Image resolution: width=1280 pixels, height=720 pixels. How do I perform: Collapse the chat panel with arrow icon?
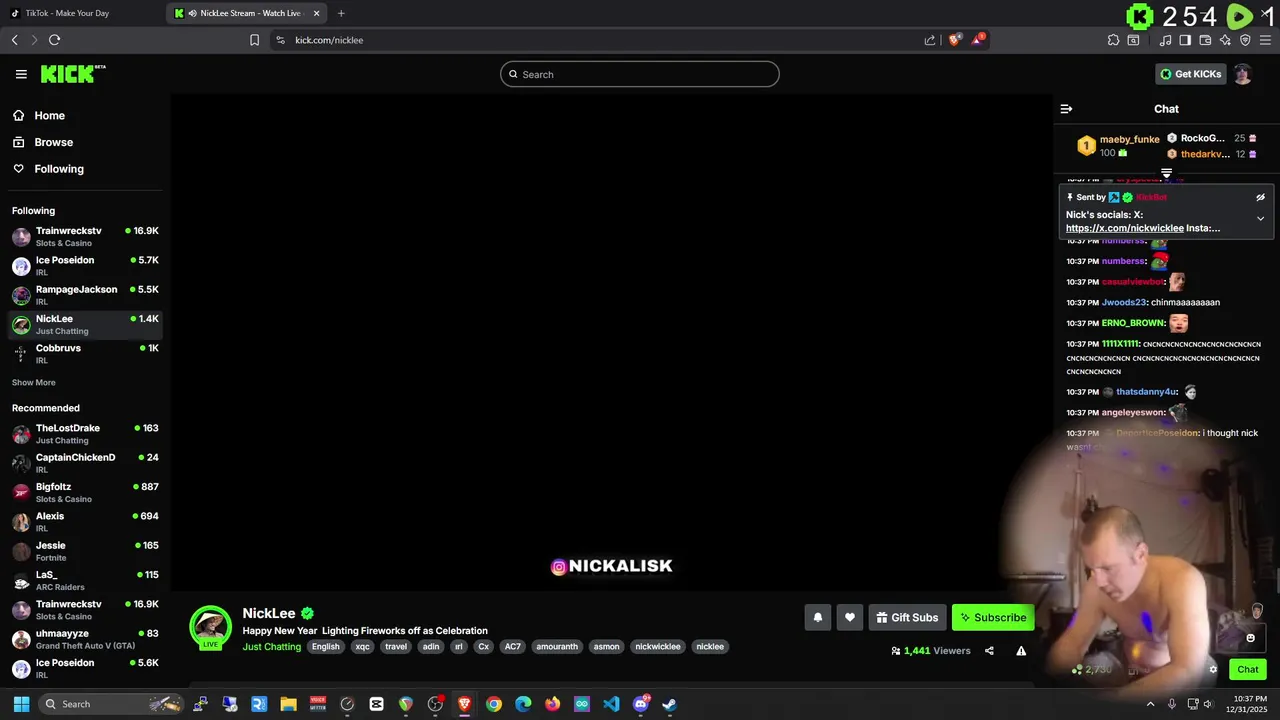click(x=1066, y=109)
